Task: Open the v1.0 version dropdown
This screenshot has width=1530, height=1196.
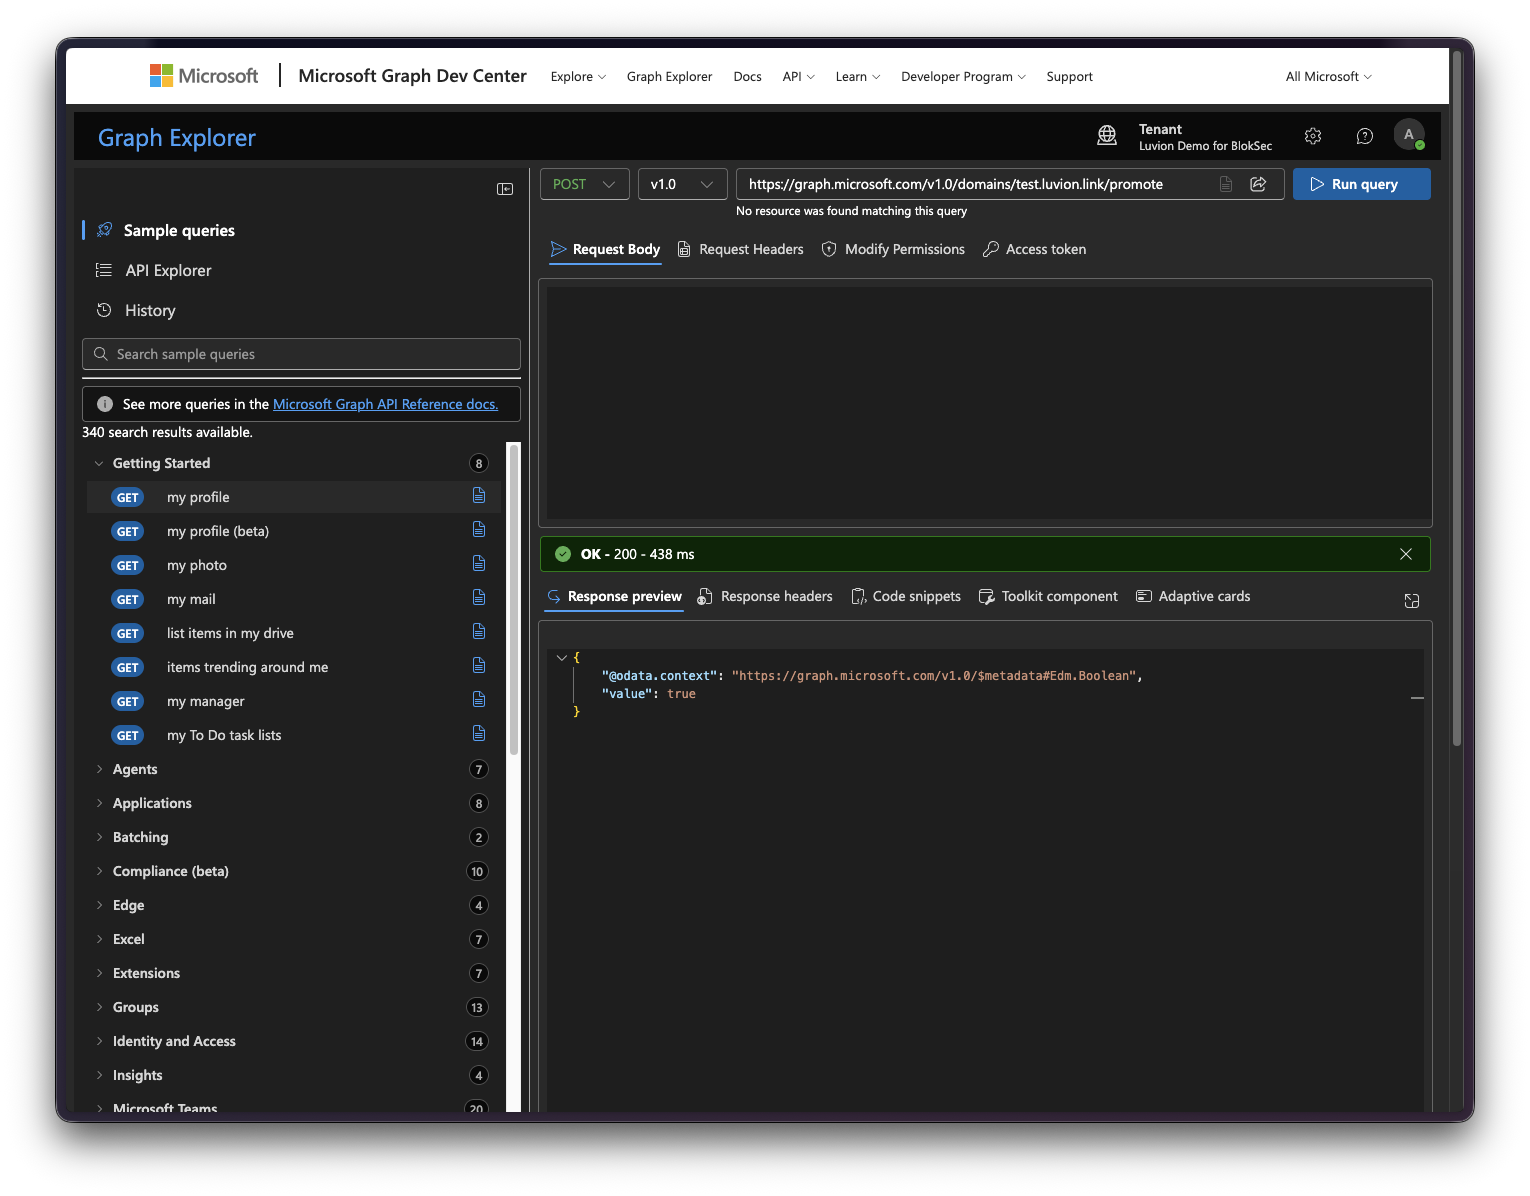Action: point(682,184)
